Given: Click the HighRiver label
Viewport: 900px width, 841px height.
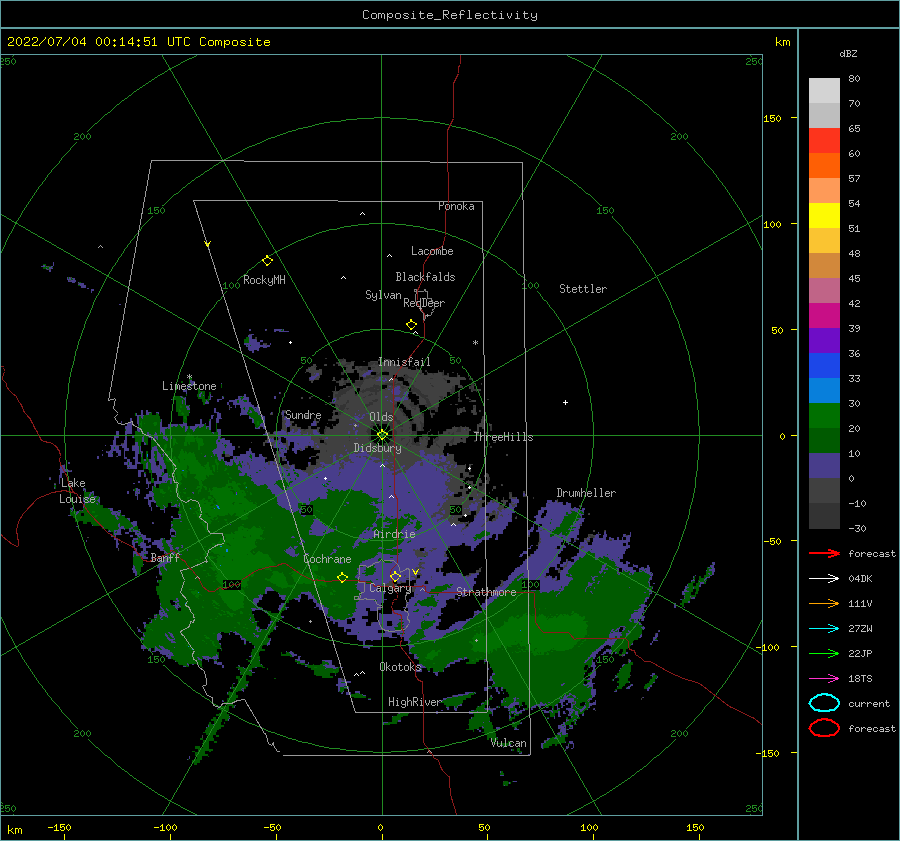Looking at the screenshot, I should coord(415,702).
